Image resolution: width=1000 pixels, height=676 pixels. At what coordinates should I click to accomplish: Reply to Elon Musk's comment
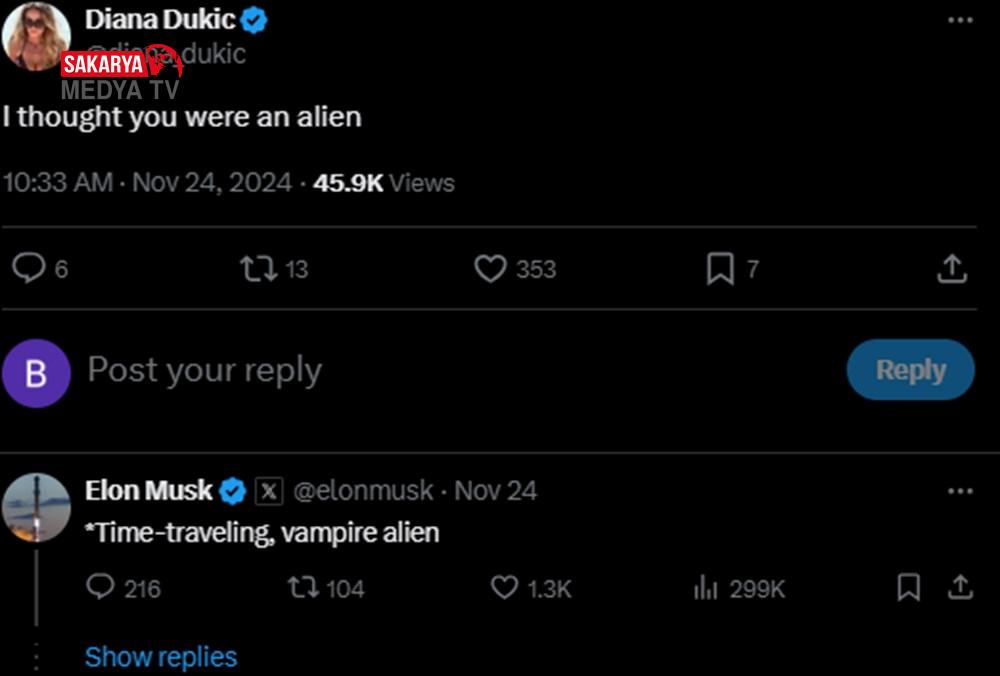101,588
